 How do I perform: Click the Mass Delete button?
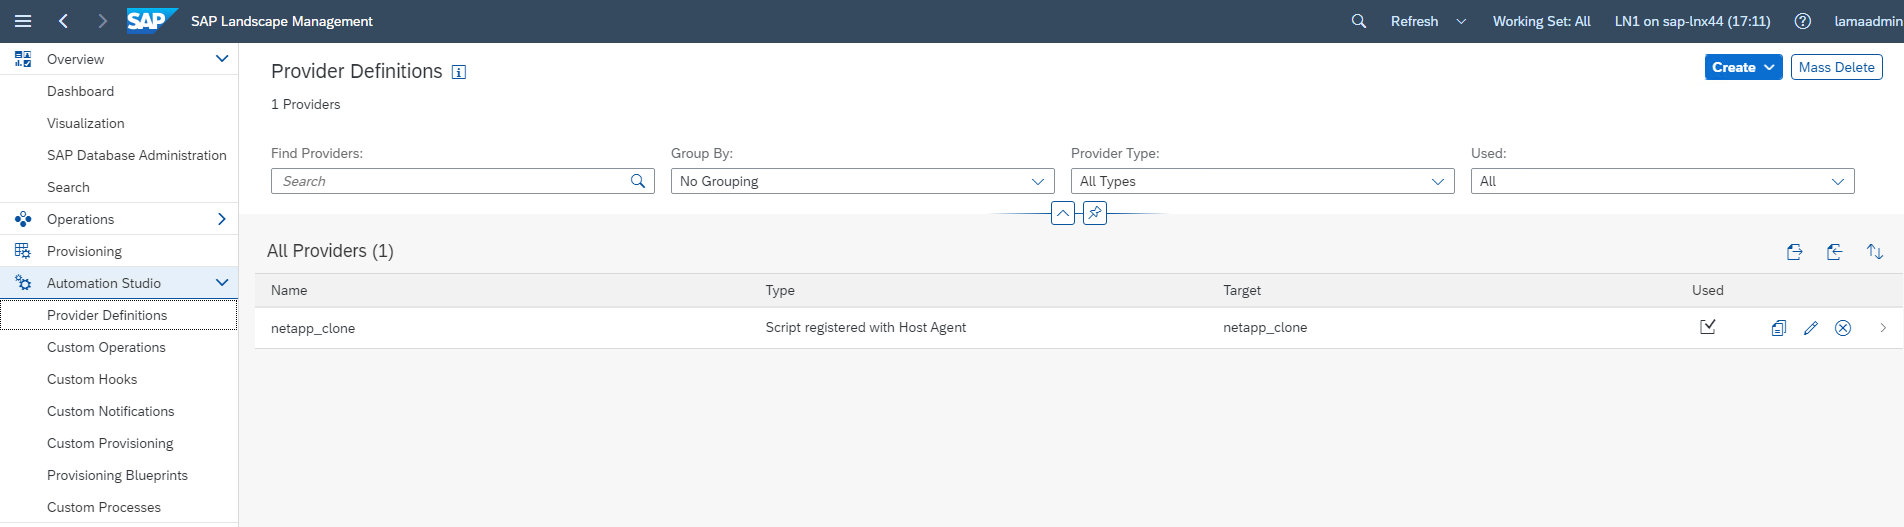pyautogui.click(x=1836, y=67)
